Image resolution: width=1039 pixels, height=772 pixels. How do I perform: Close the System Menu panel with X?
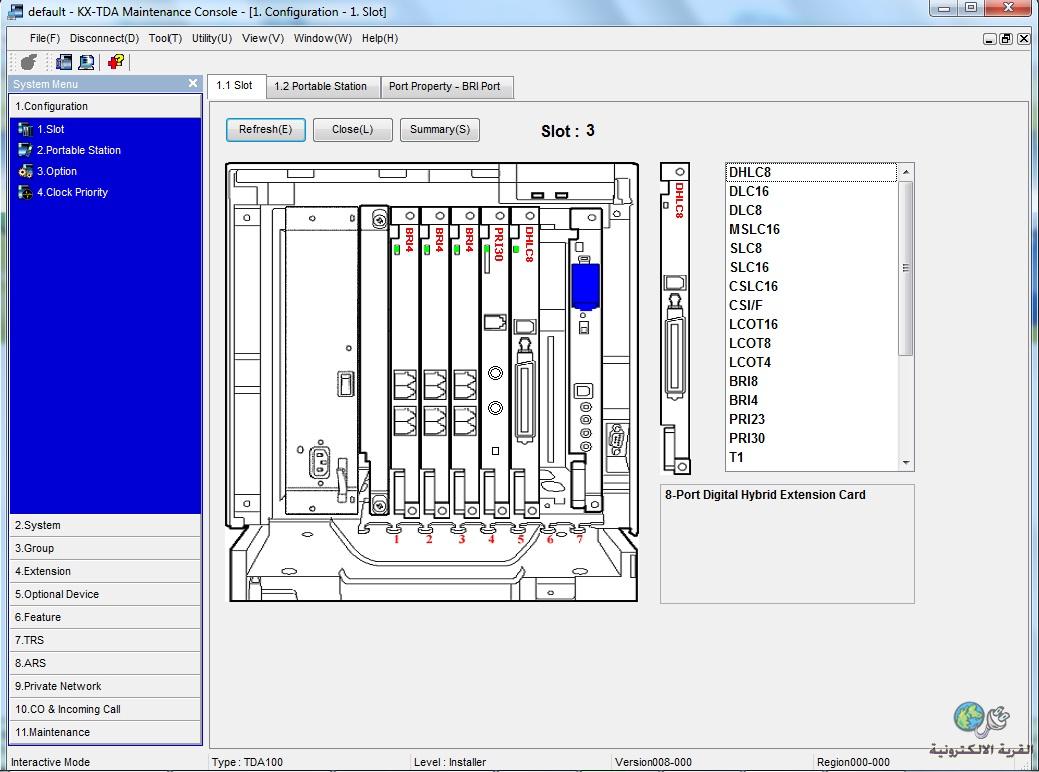[x=193, y=83]
